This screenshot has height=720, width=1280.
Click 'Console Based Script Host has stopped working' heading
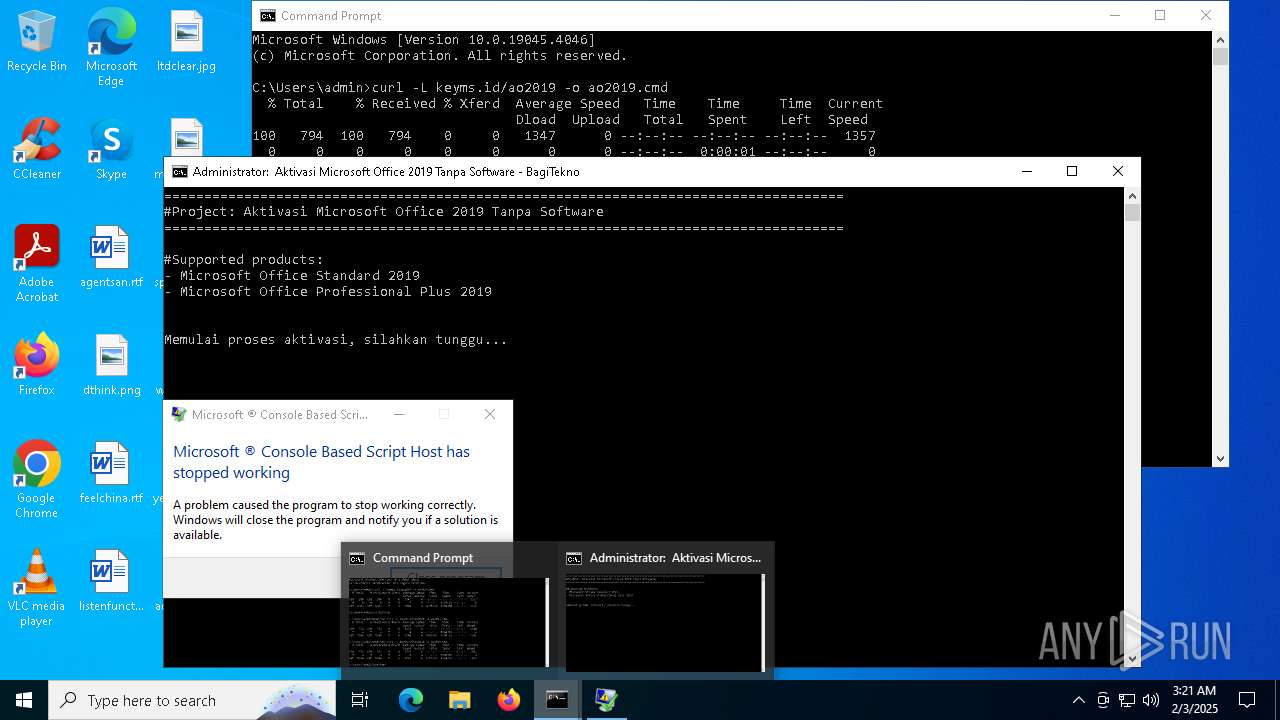(x=321, y=462)
